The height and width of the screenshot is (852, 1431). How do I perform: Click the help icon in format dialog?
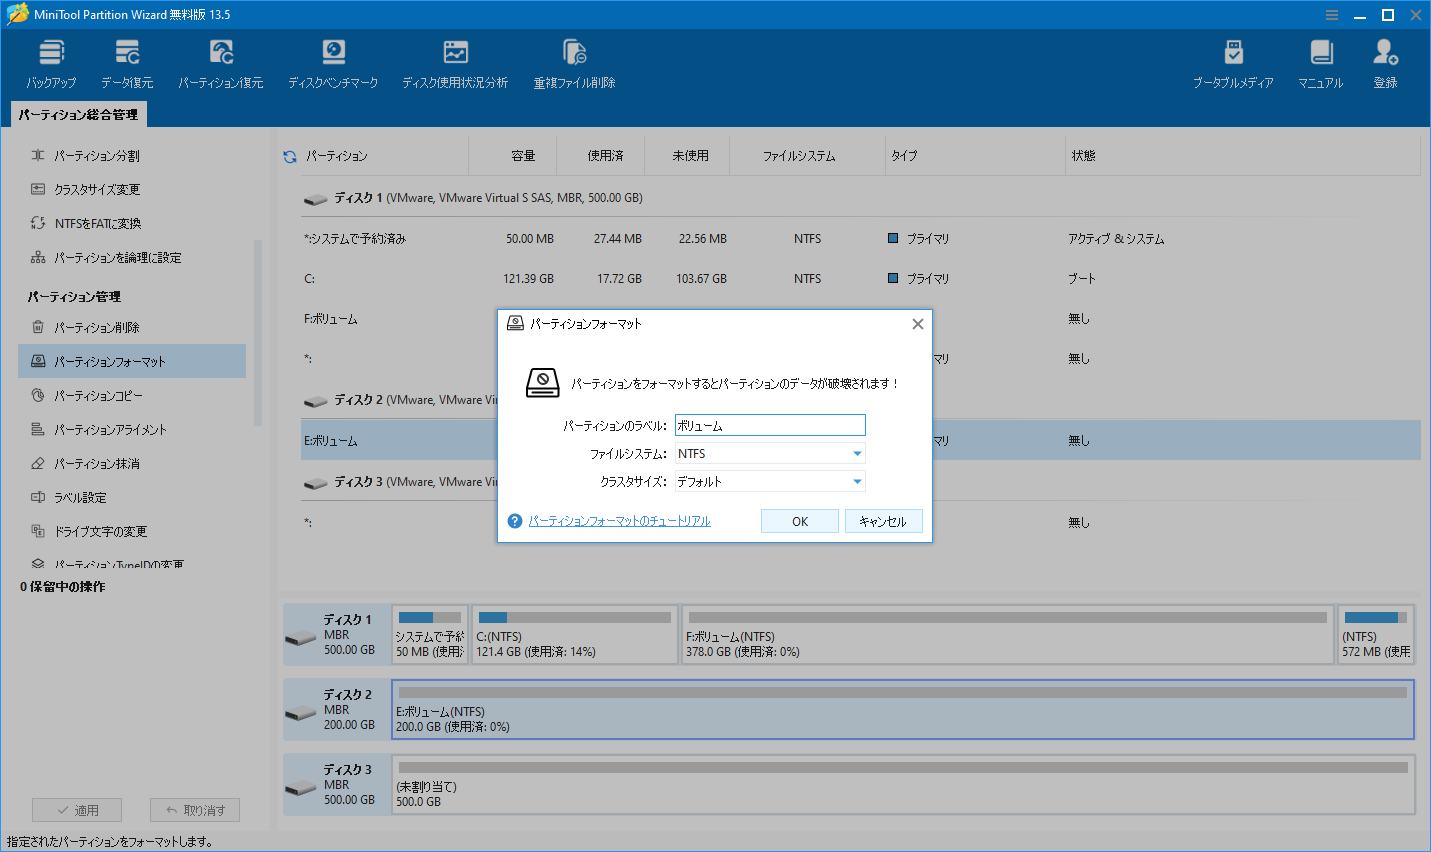coord(513,520)
